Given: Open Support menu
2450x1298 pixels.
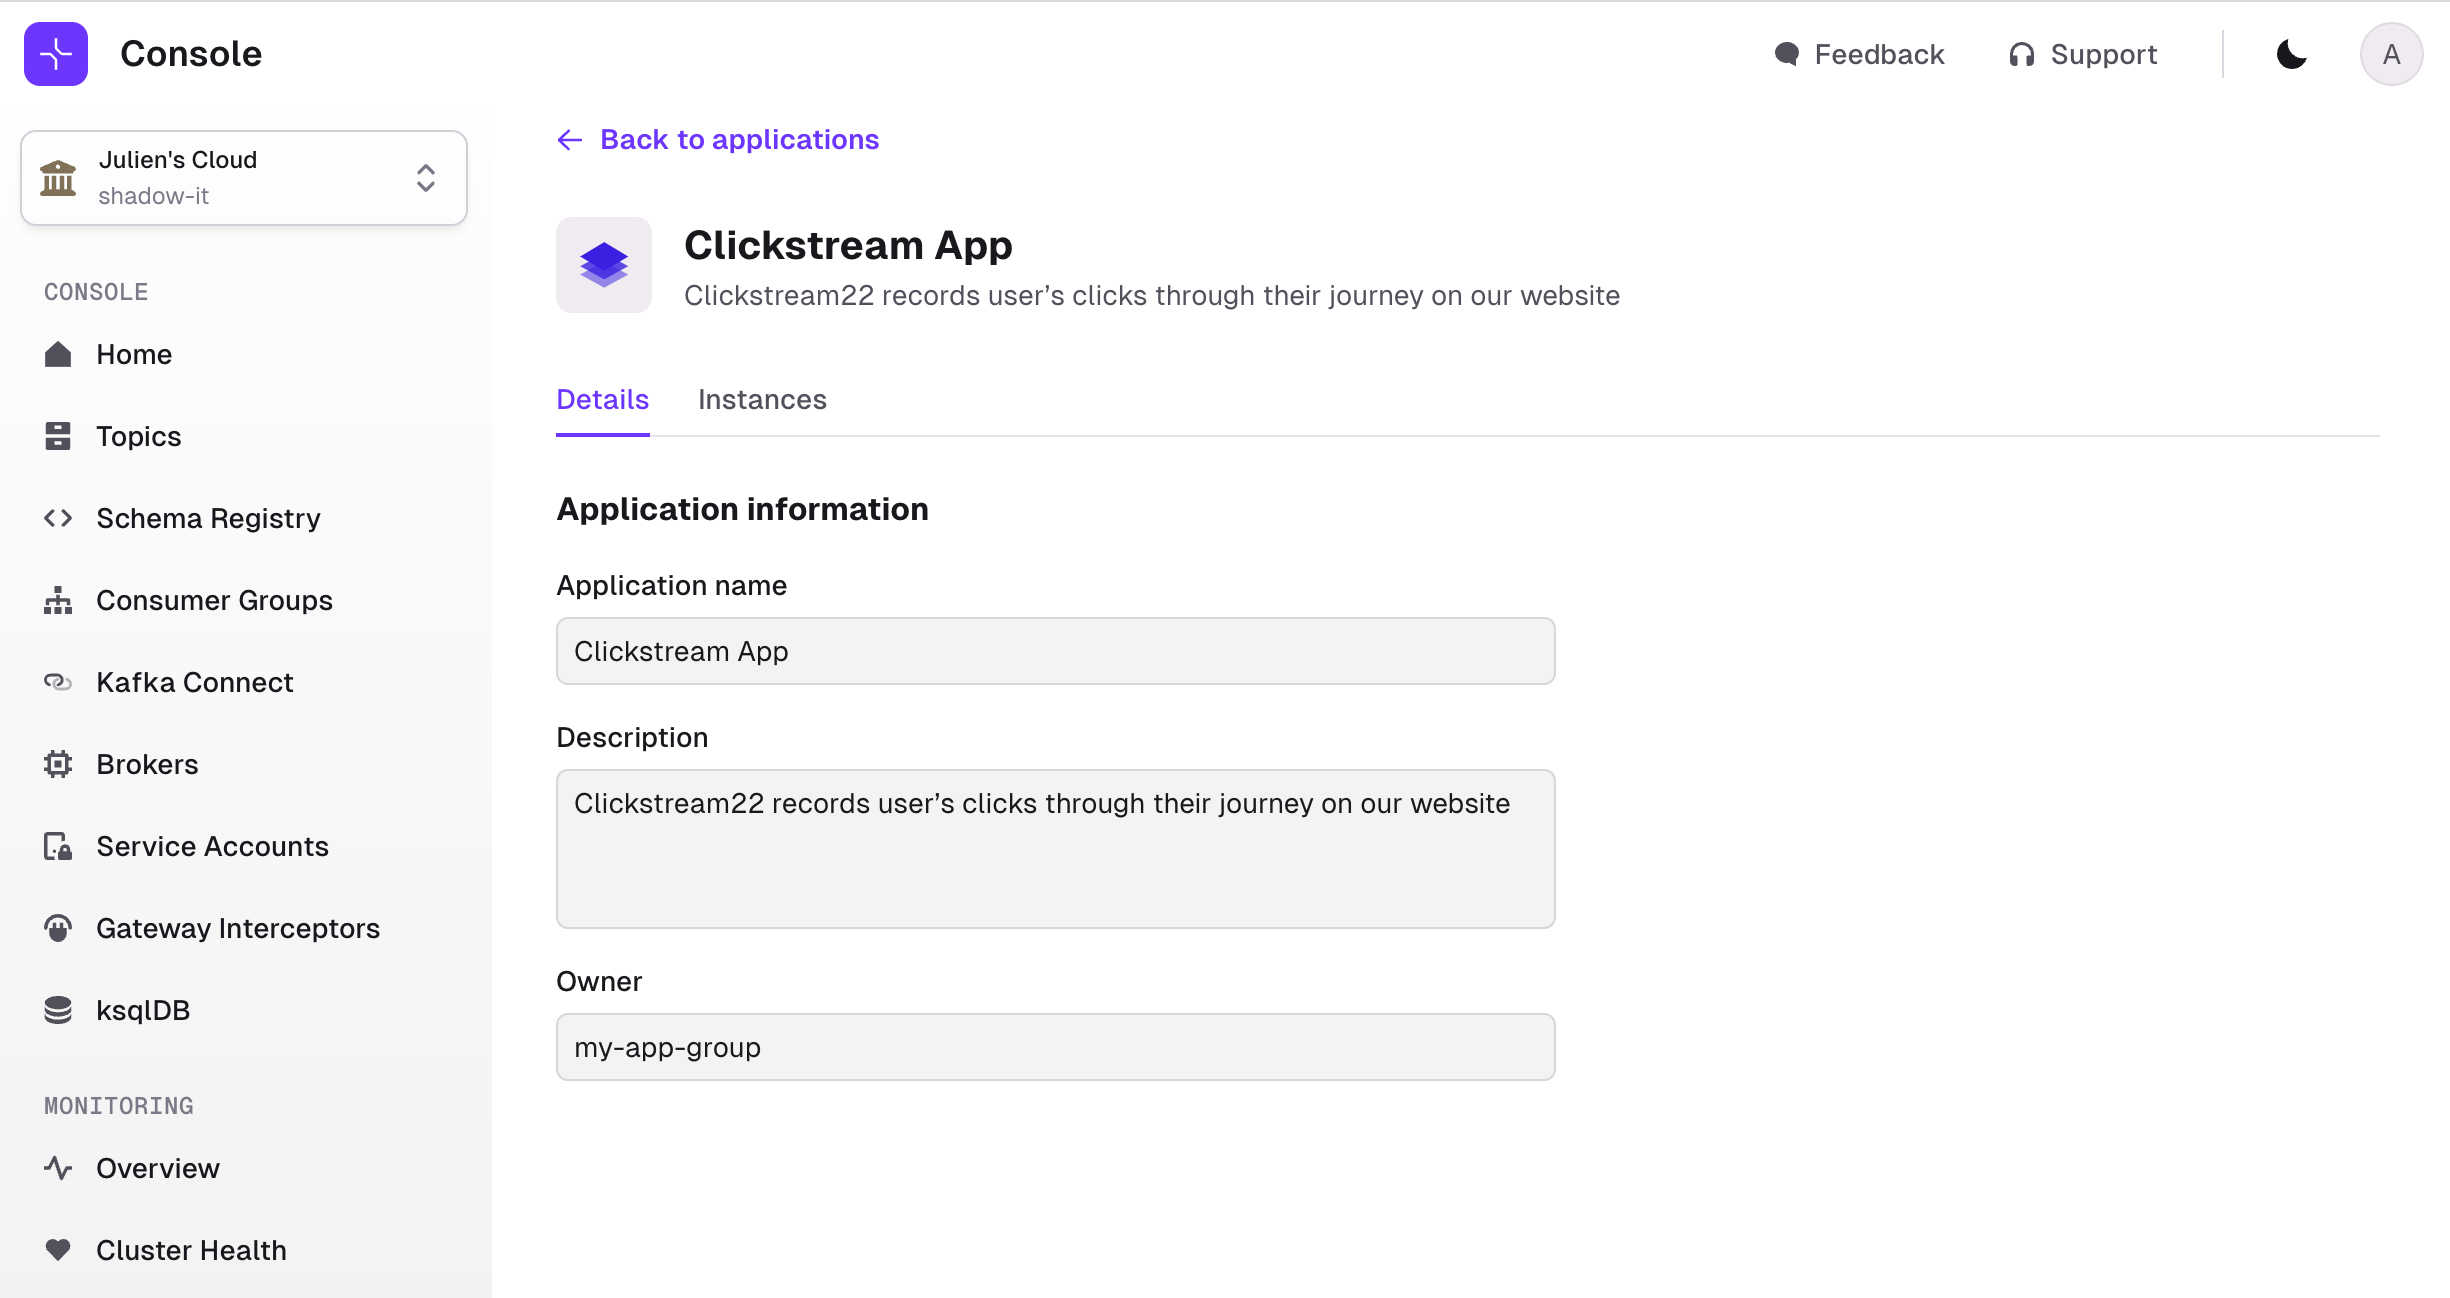Looking at the screenshot, I should [2082, 52].
